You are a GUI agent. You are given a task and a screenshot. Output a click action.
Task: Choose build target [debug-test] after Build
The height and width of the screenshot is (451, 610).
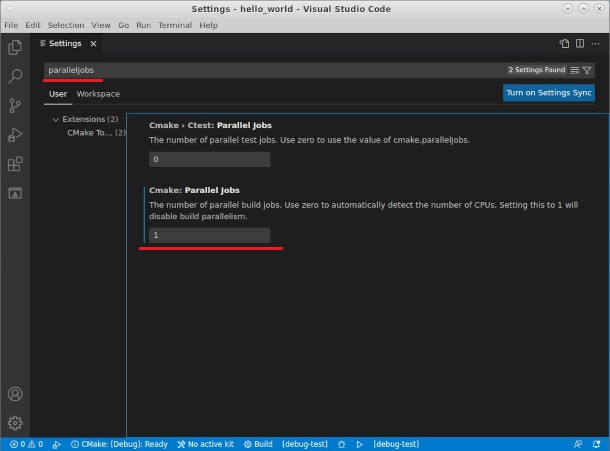305,444
